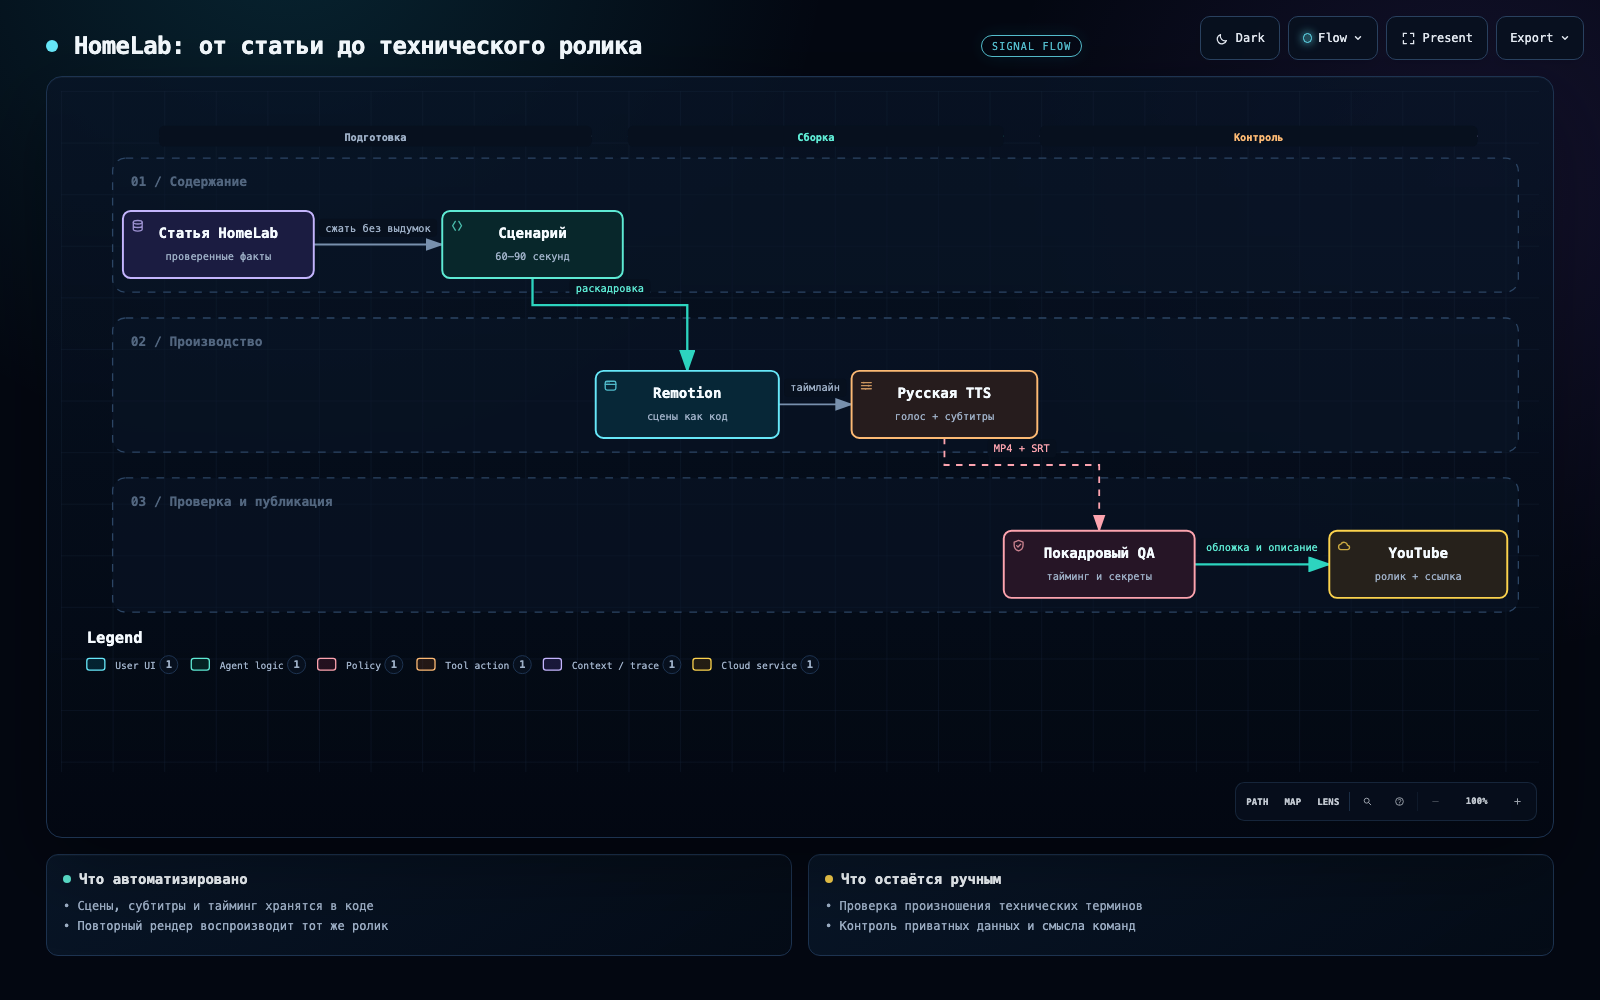Click the search magnifier icon in zoom toolbar
This screenshot has width=1600, height=1000.
pos(1367,801)
